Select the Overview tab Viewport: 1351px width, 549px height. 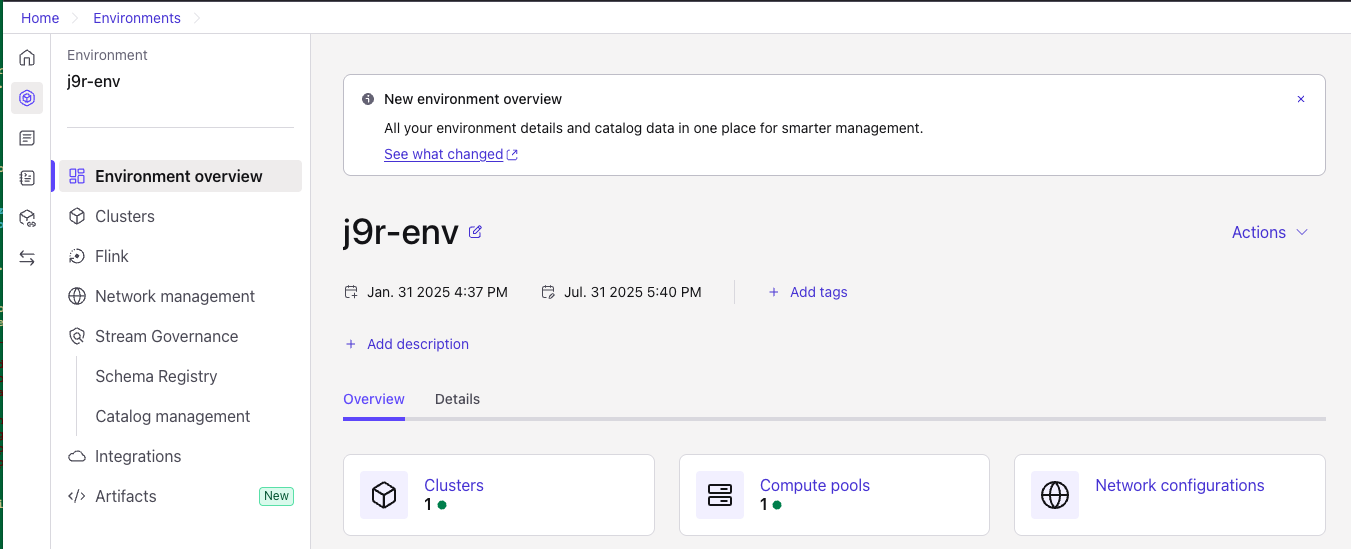(373, 399)
